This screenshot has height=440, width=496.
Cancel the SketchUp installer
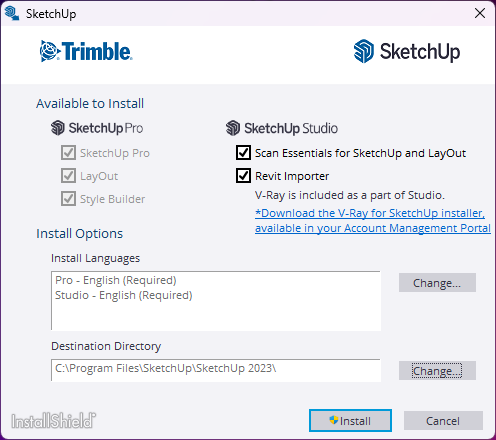443,421
